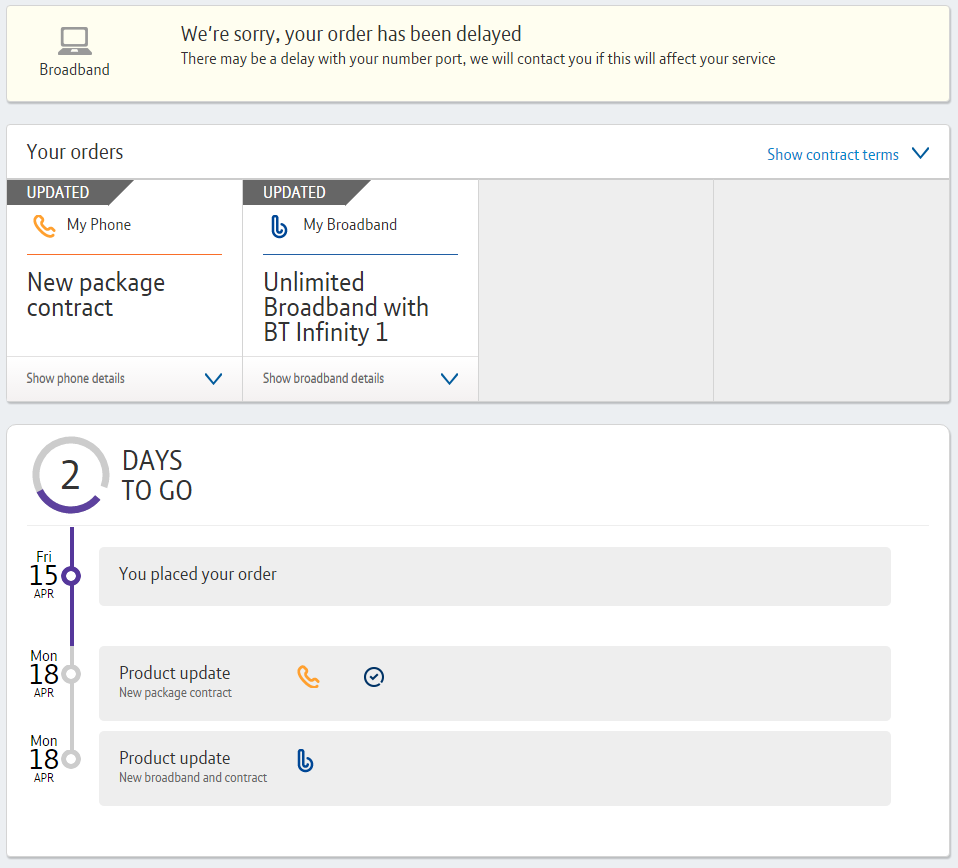Click the 'My Phone' card title
Viewport: 958px width, 868px height.
click(99, 225)
